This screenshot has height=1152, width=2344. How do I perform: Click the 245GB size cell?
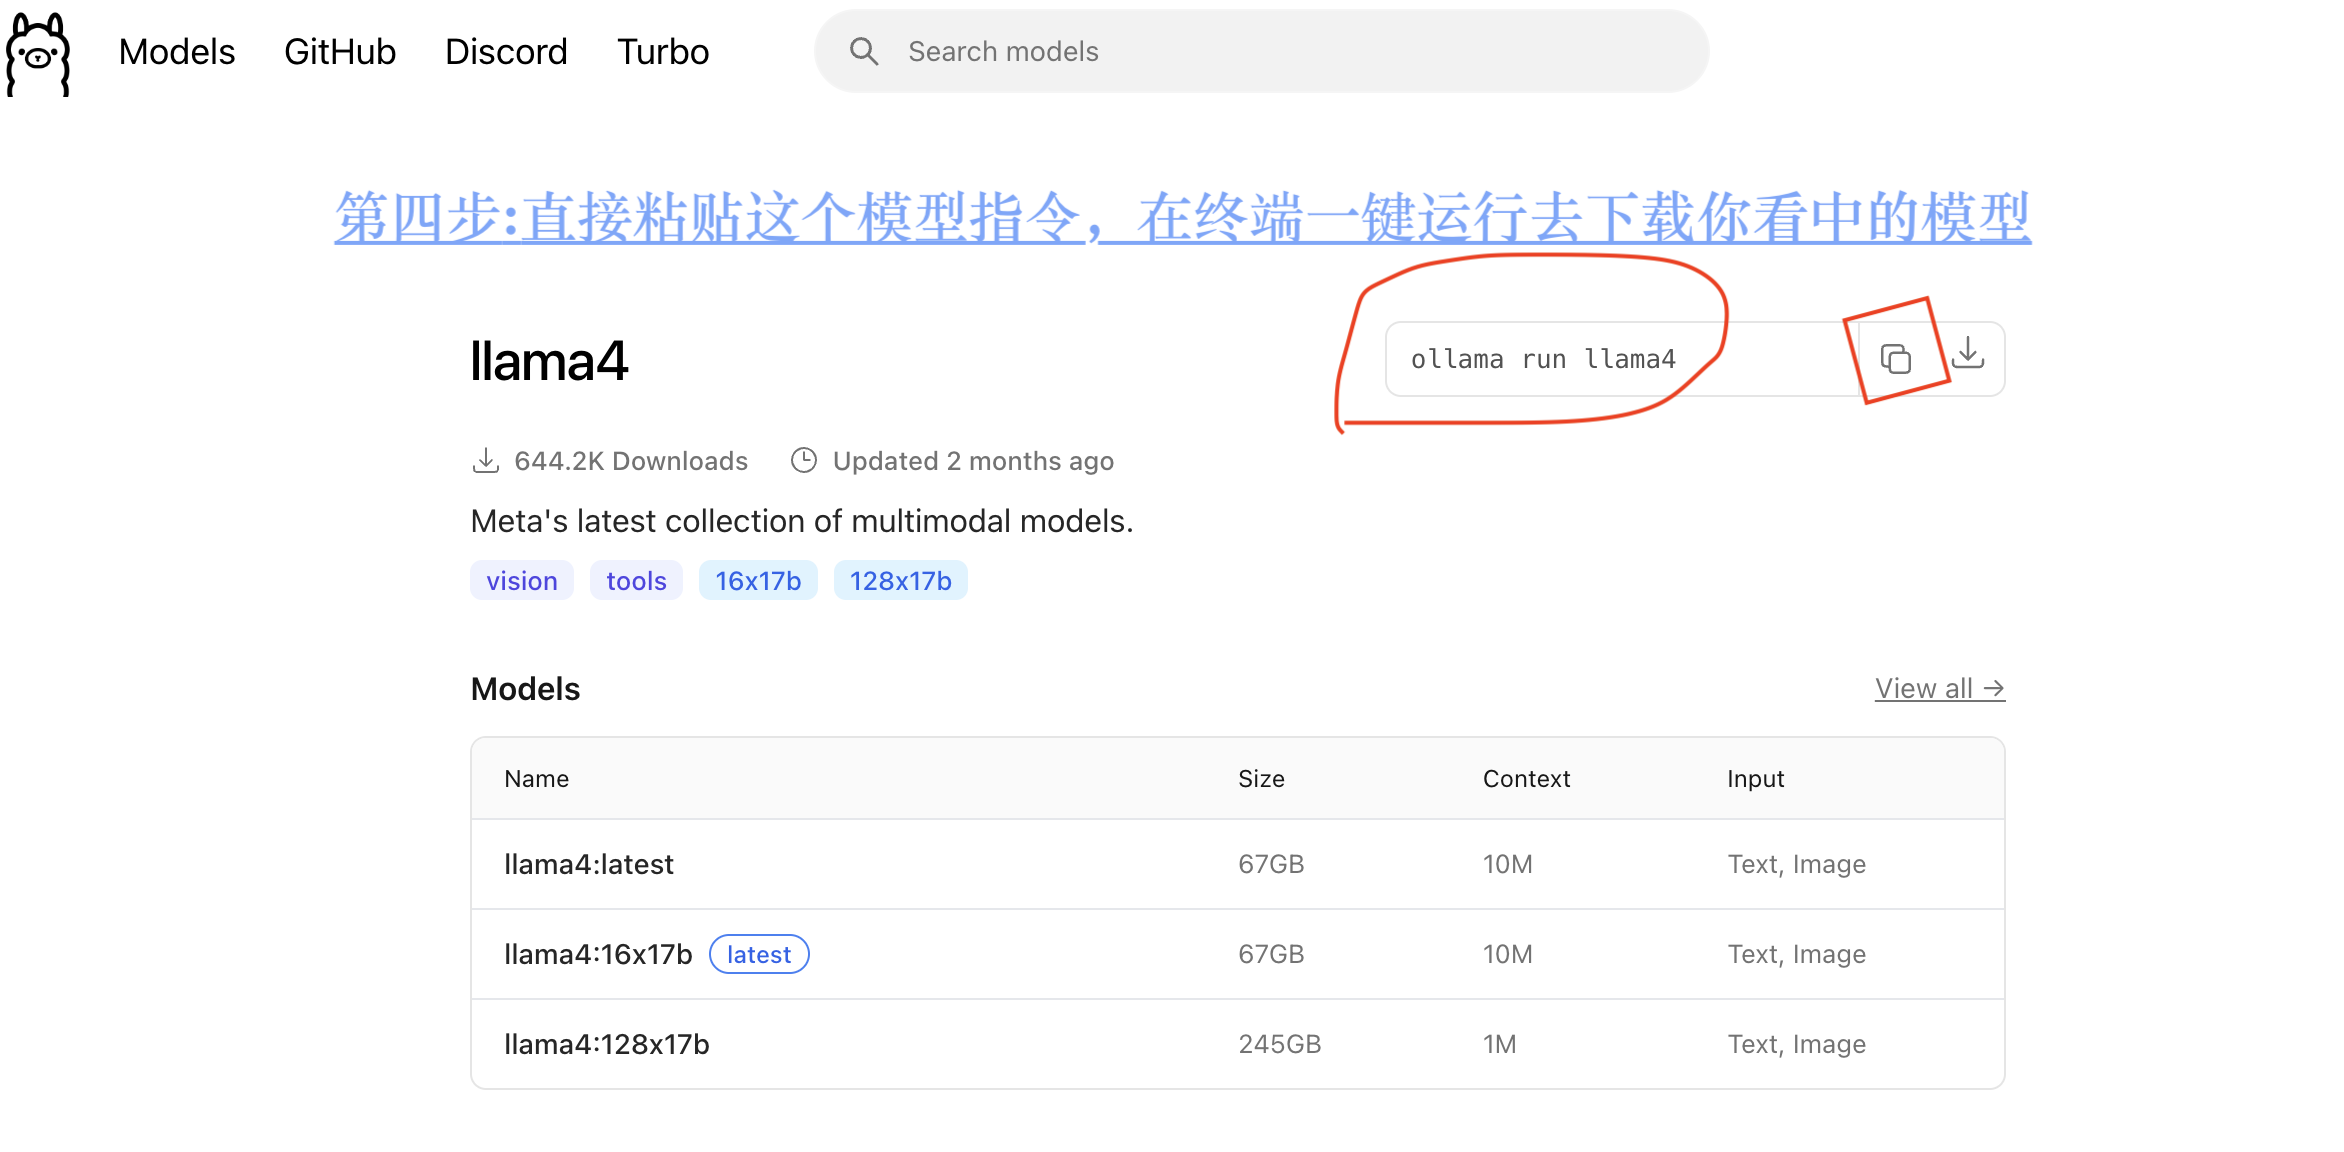tap(1280, 1044)
